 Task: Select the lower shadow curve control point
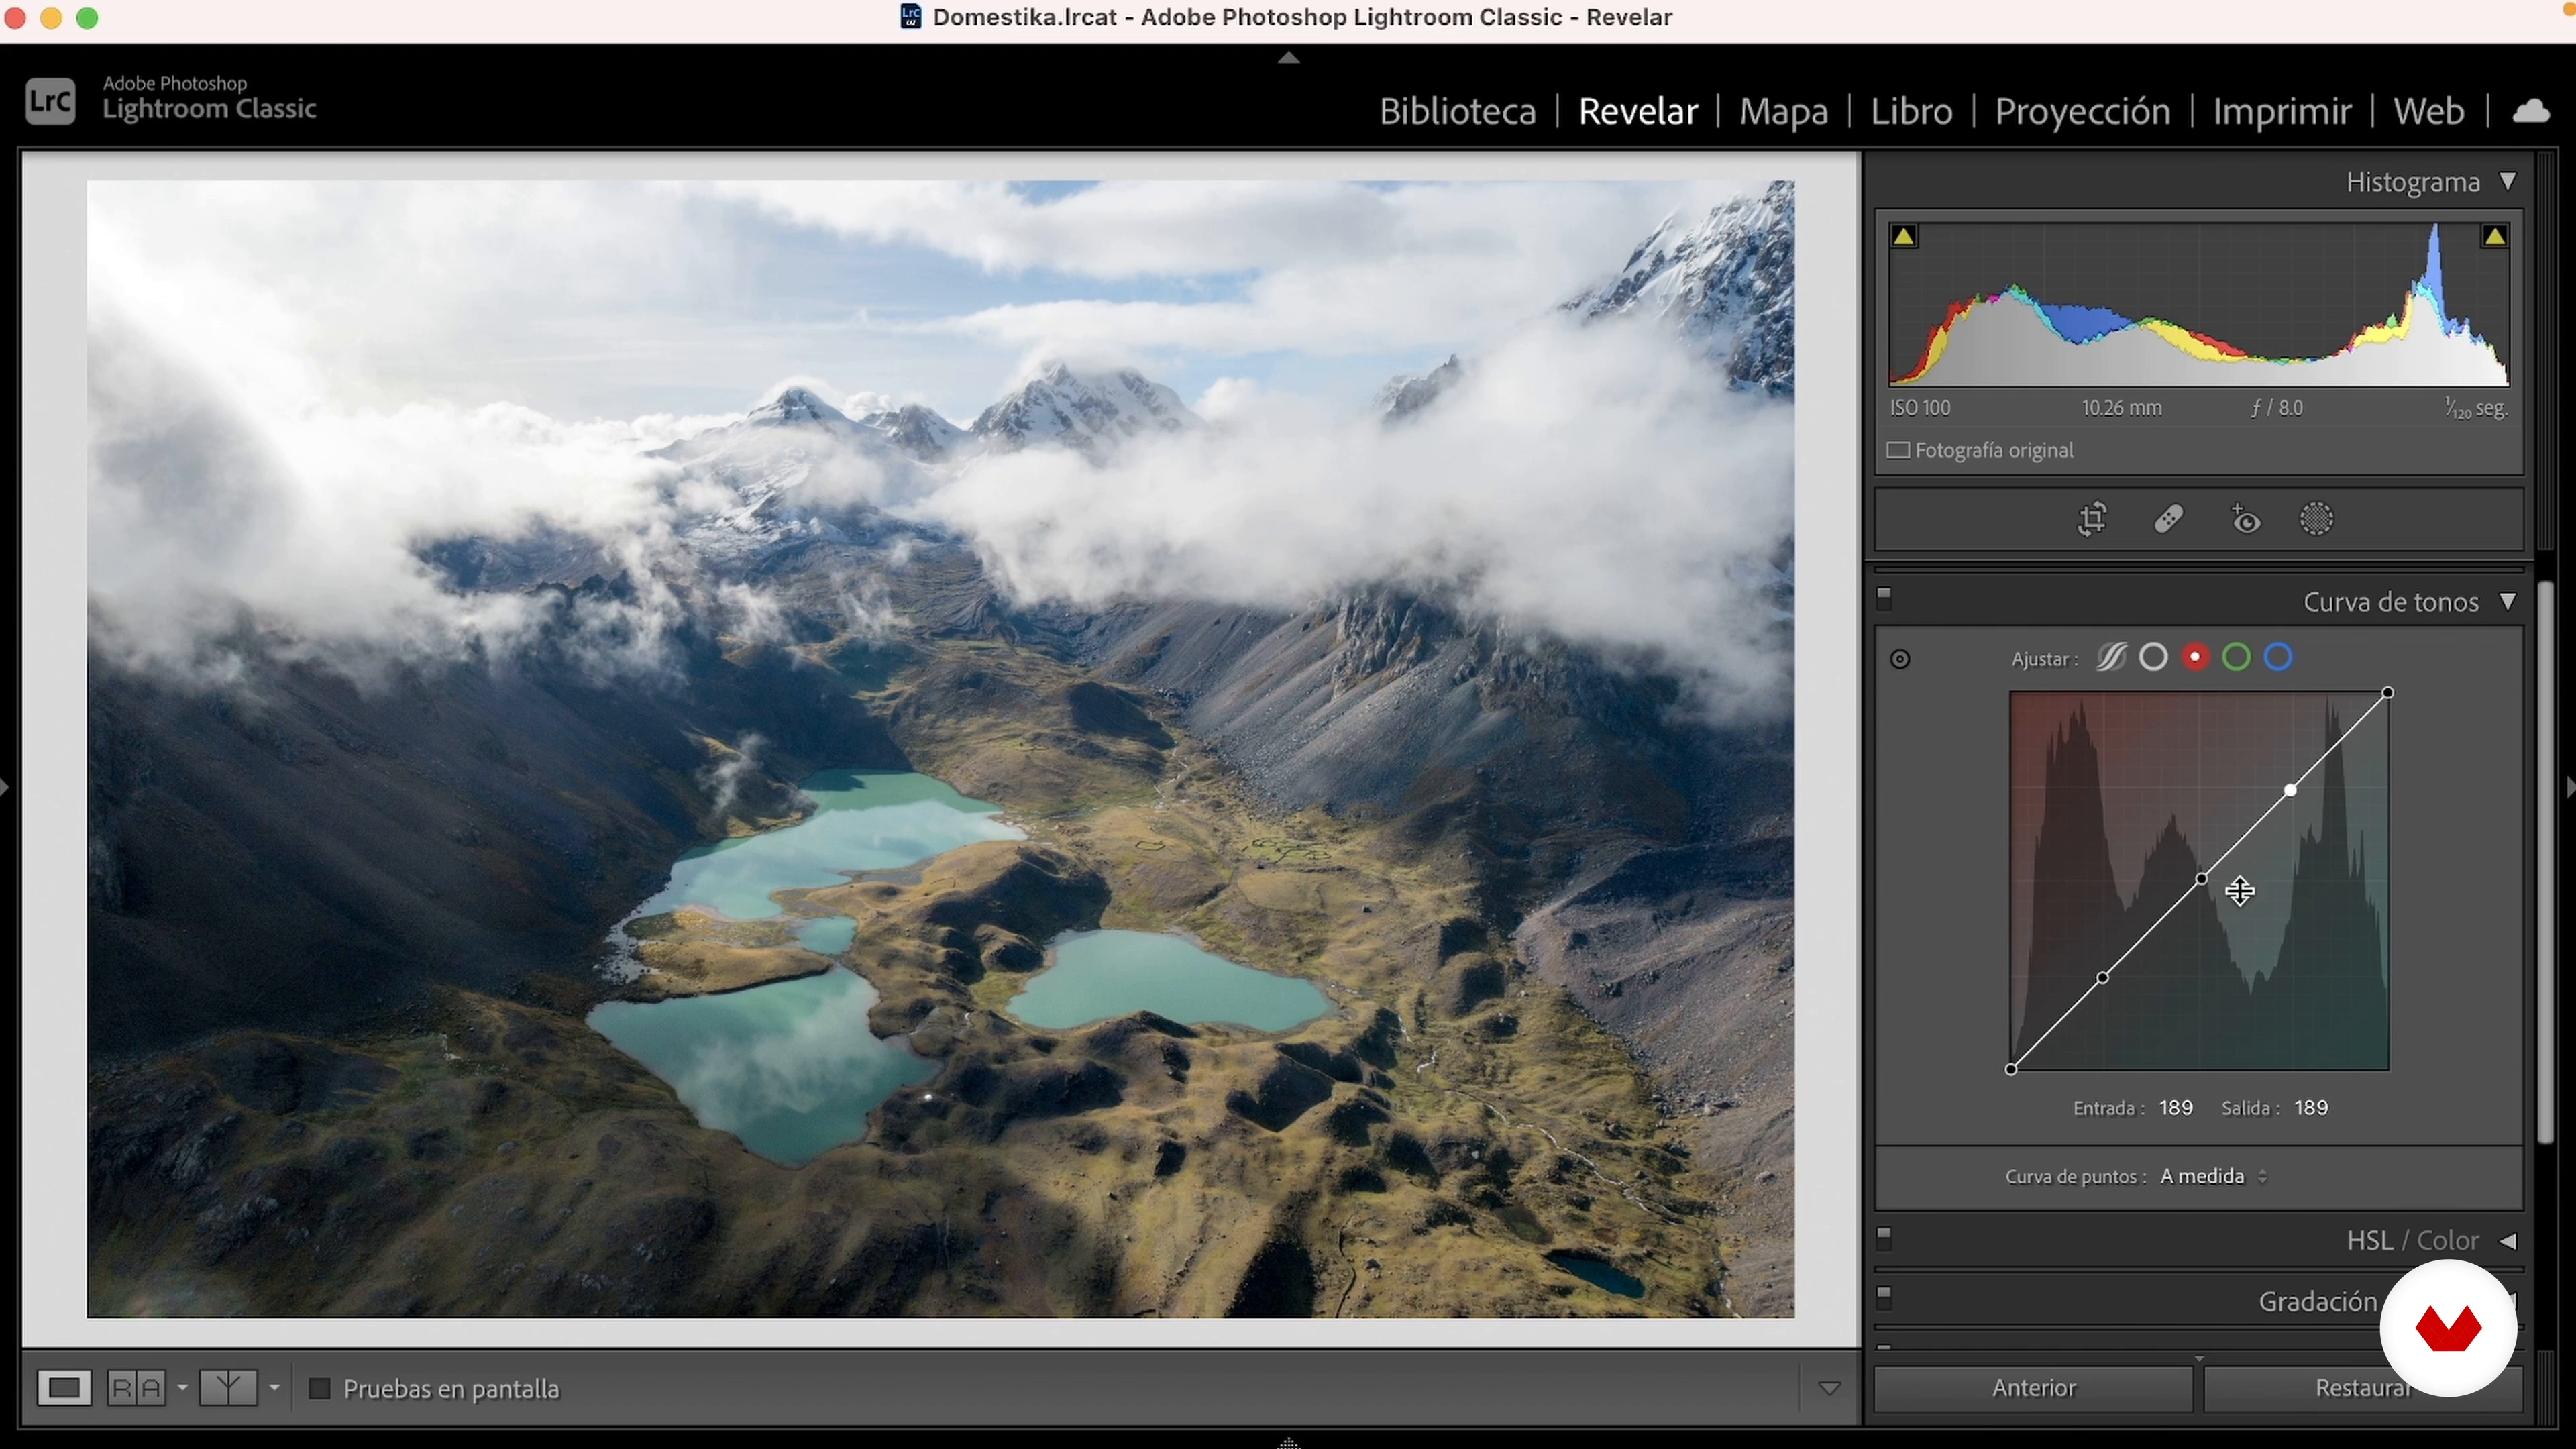coord(2103,977)
